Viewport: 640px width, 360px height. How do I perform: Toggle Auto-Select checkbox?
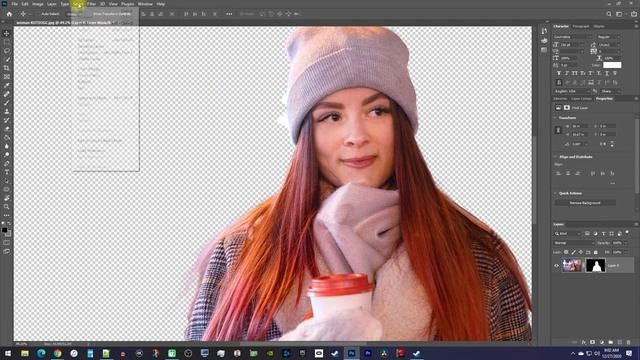point(39,14)
